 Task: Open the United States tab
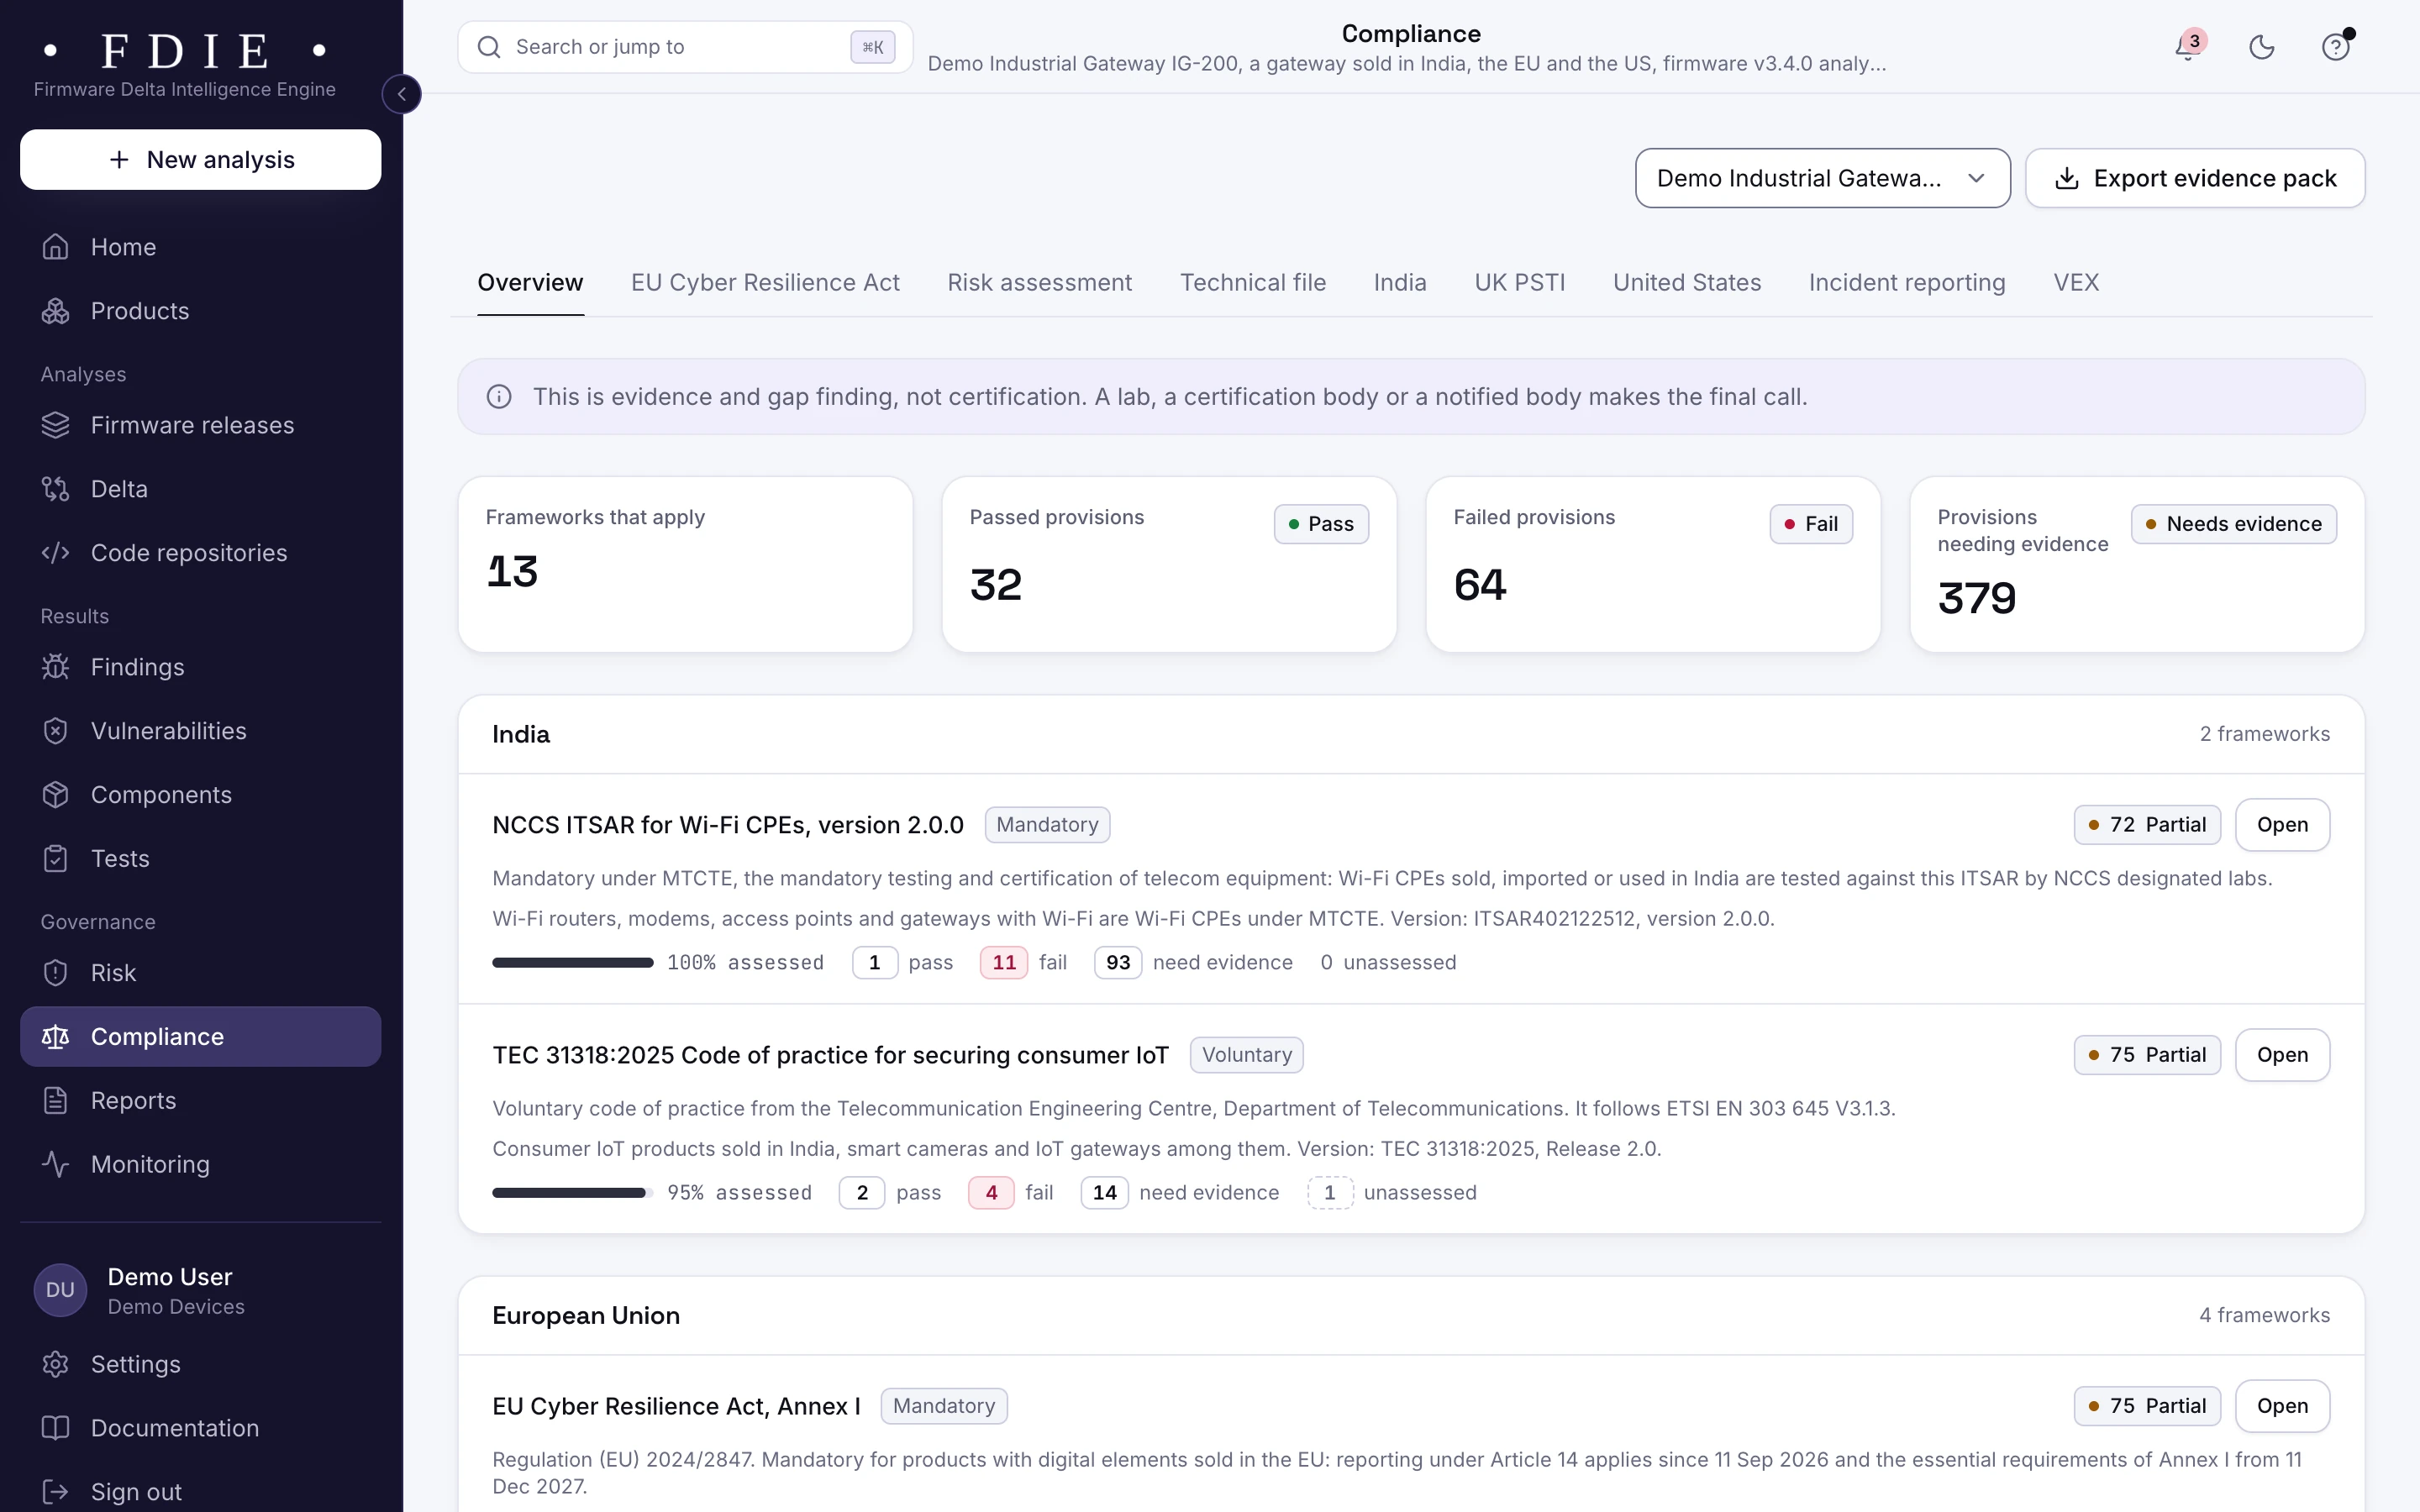tap(1686, 283)
